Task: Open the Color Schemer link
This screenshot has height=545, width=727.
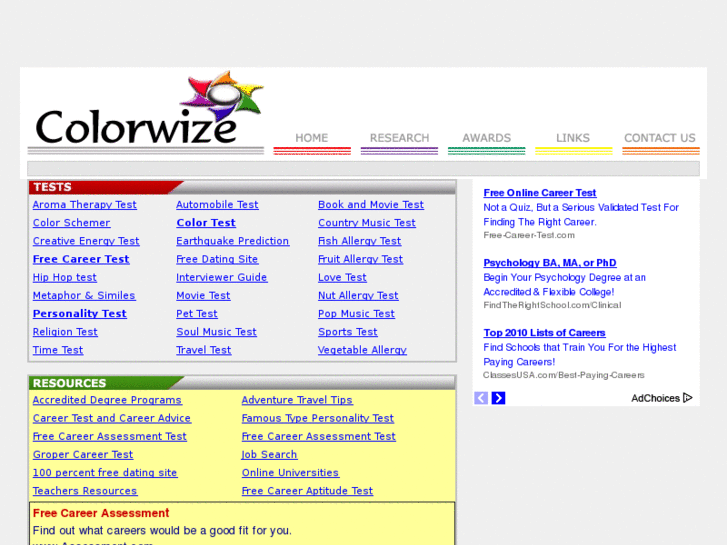Action: point(71,223)
